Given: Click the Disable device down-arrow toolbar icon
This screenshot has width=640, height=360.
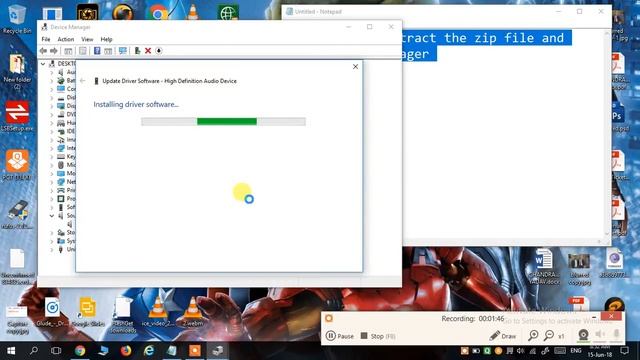Looking at the screenshot, I should pos(159,51).
